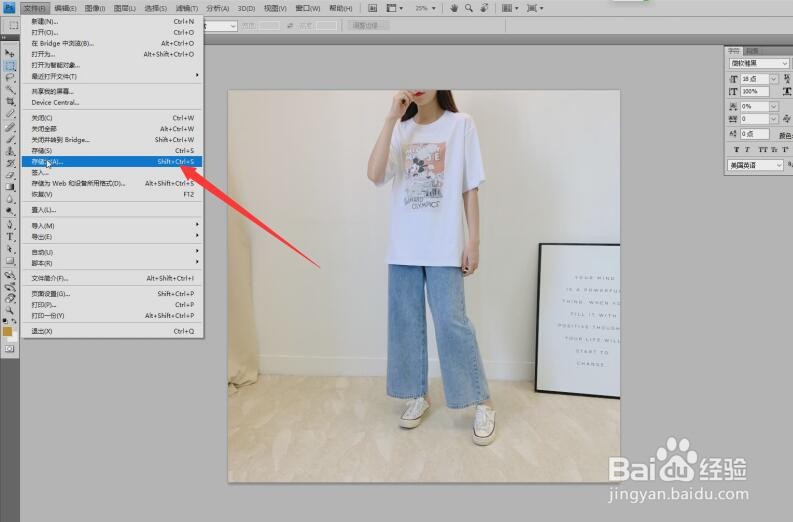Viewport: 793px width, 522px height.
Task: Select the Brush tool
Action: point(10,139)
